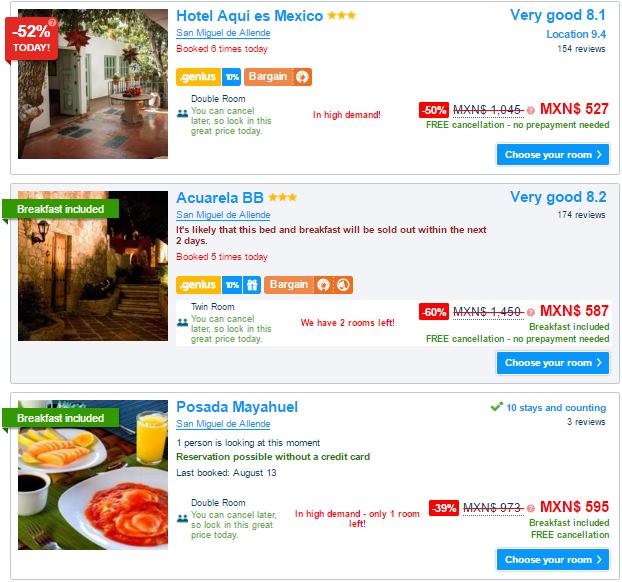Click help icon on -52% TODAY badge
Image resolution: width=622 pixels, height=582 pixels.
tap(52, 22)
